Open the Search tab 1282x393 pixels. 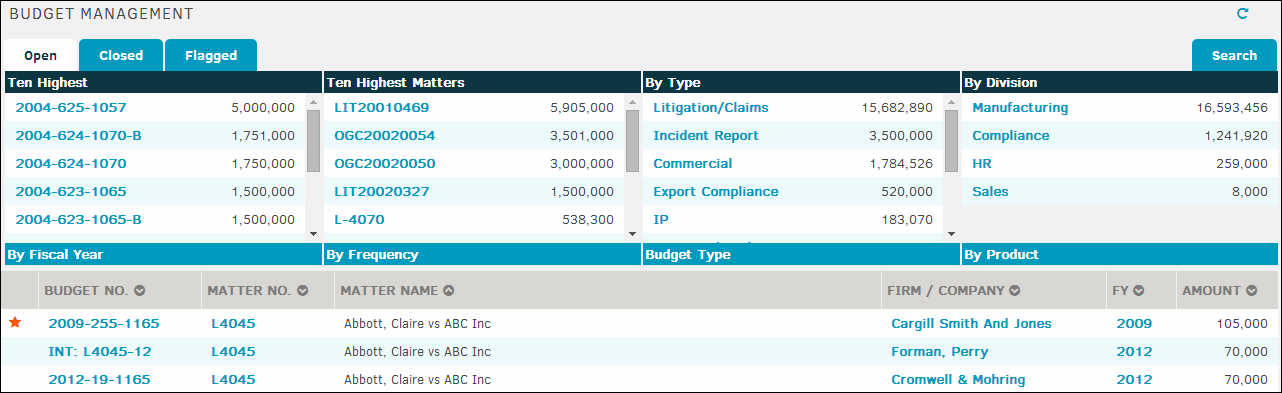pos(1234,55)
